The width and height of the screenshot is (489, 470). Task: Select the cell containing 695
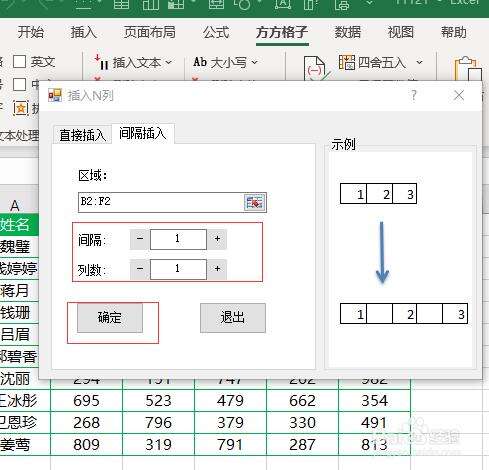86,401
